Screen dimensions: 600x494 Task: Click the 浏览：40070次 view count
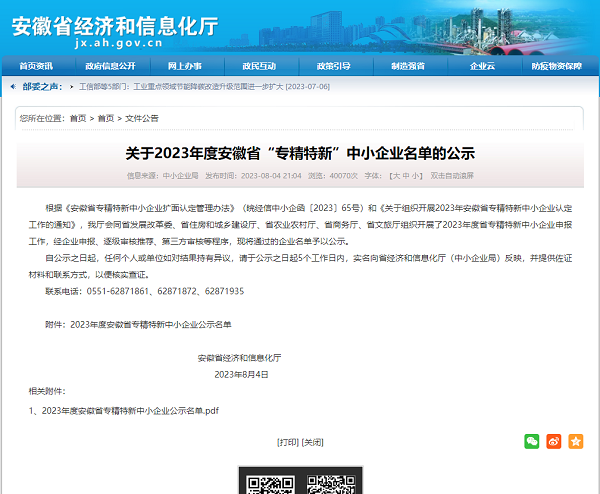point(333,176)
